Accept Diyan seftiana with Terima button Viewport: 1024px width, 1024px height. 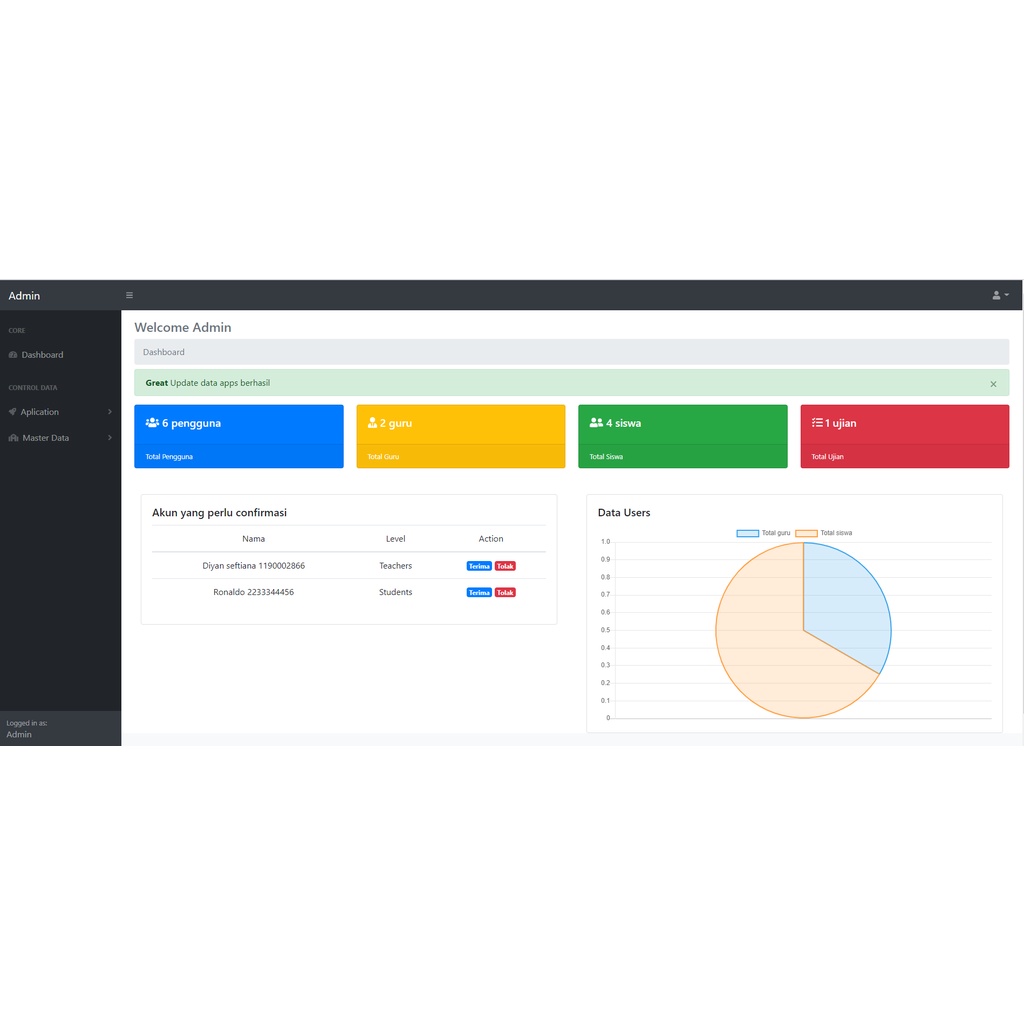click(x=479, y=566)
